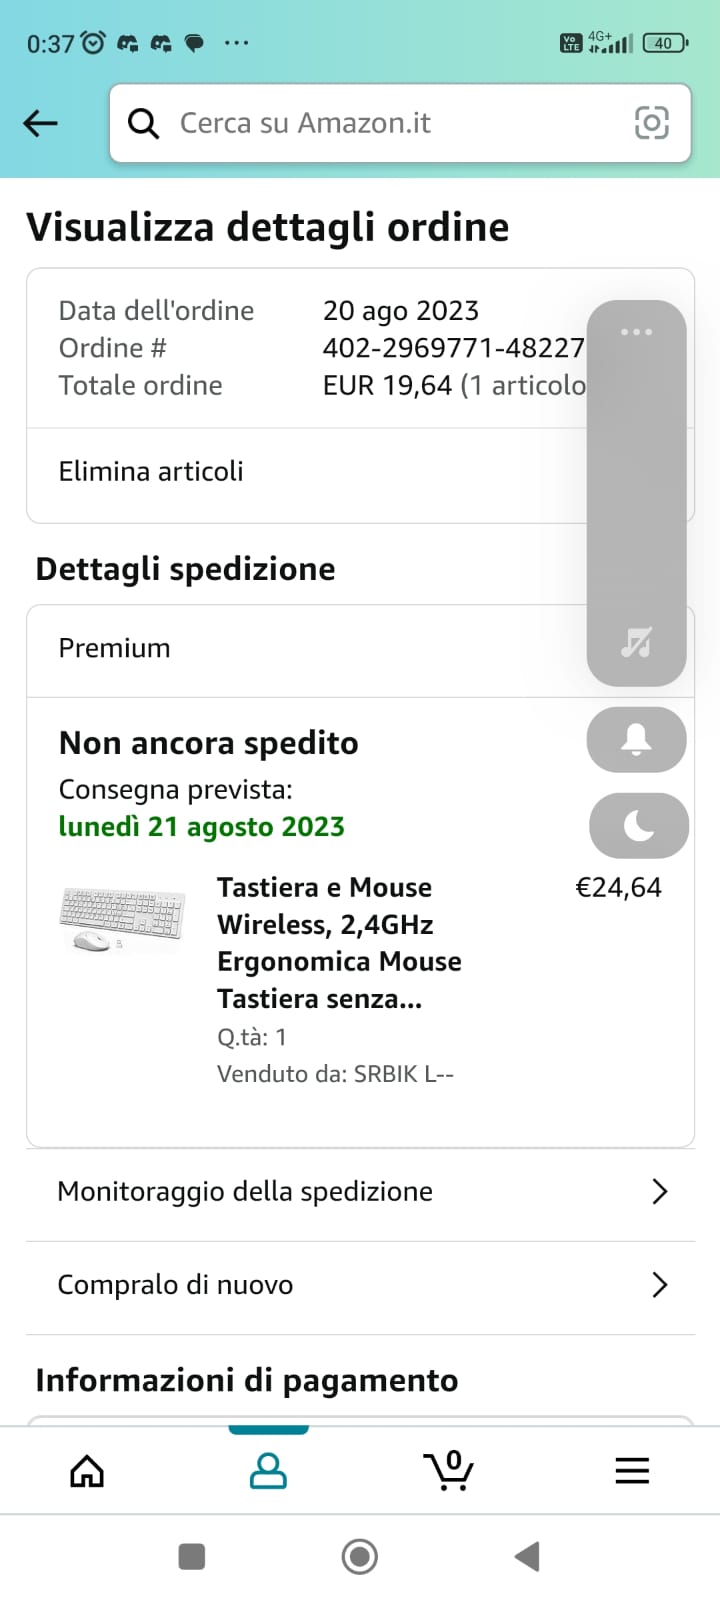Tap the keyboard and mouse product thumbnail
Screen dimensions: 720x1600
(x=122, y=920)
